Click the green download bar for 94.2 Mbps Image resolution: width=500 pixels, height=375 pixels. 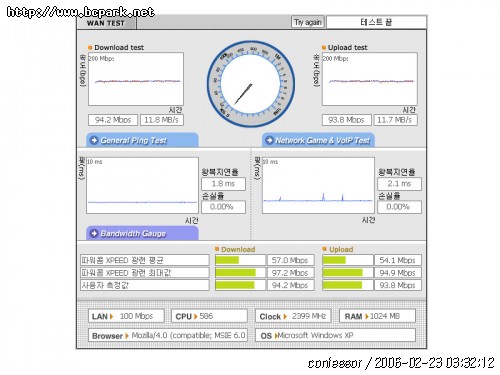point(235,285)
